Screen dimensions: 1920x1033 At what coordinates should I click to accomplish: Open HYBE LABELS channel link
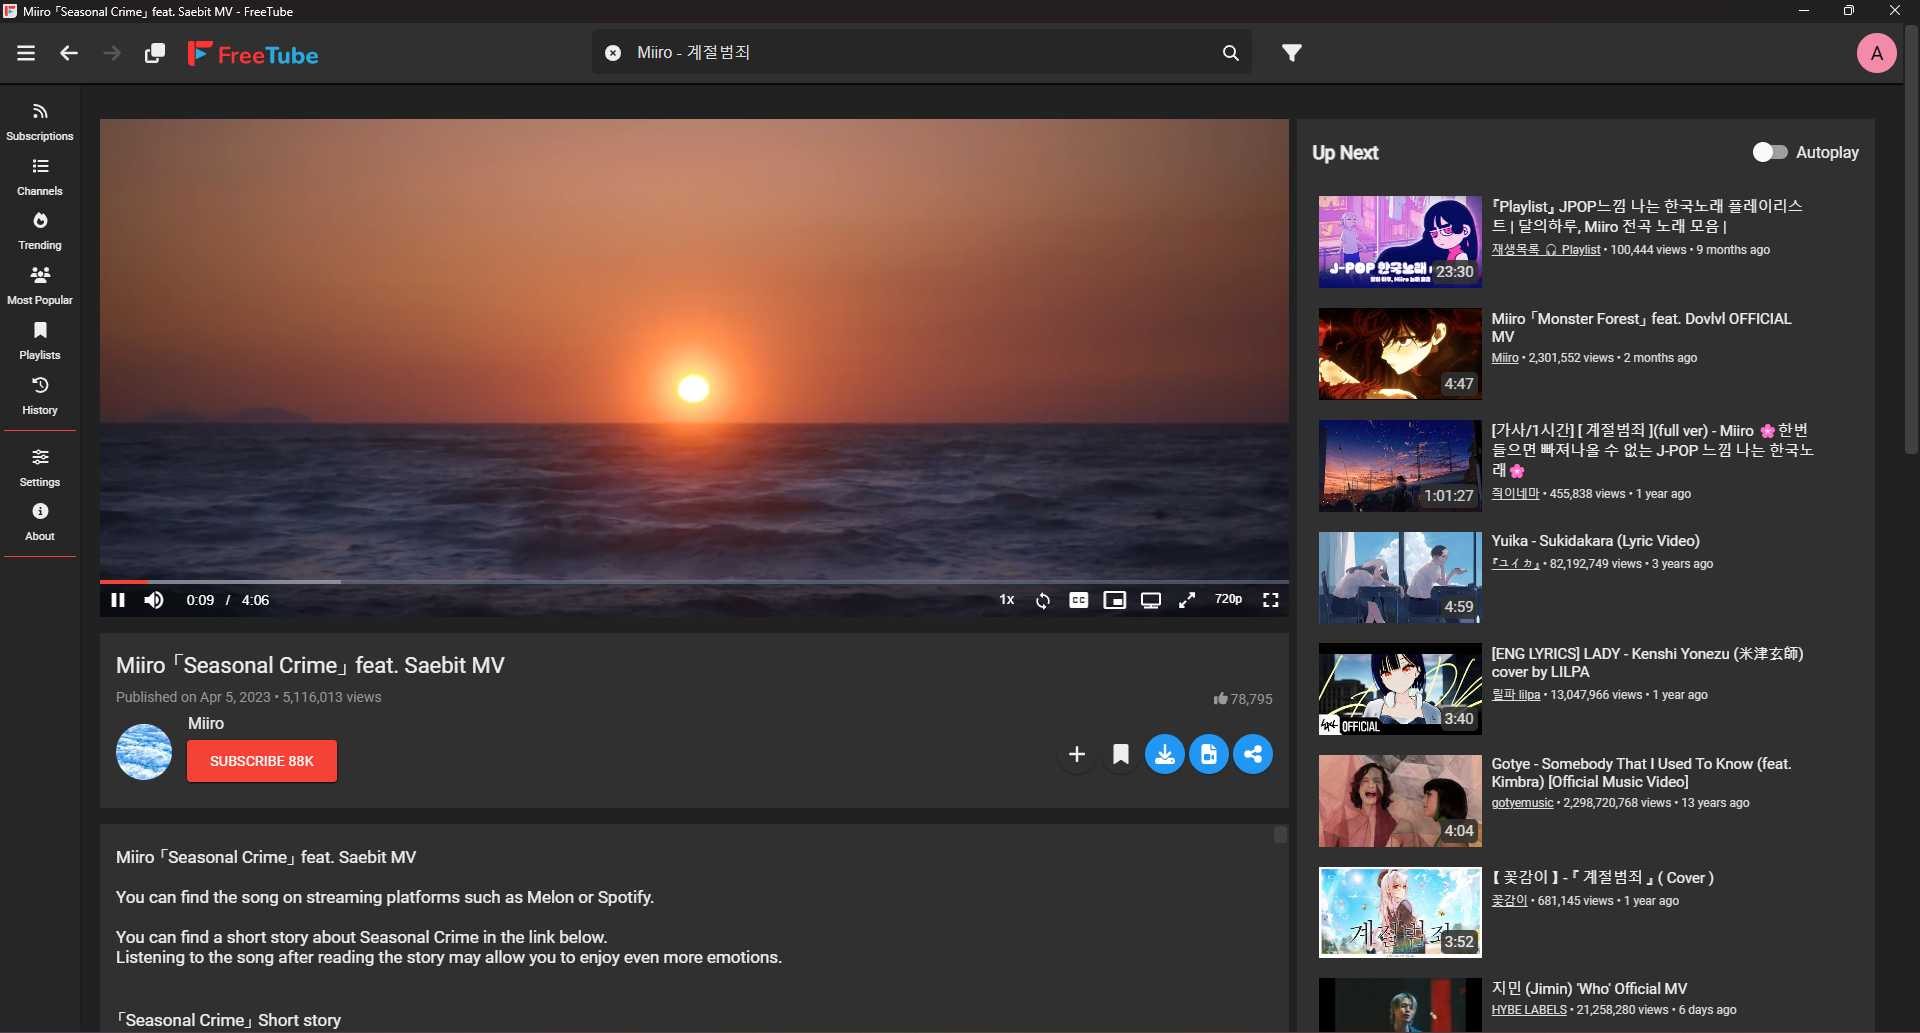(x=1529, y=1010)
